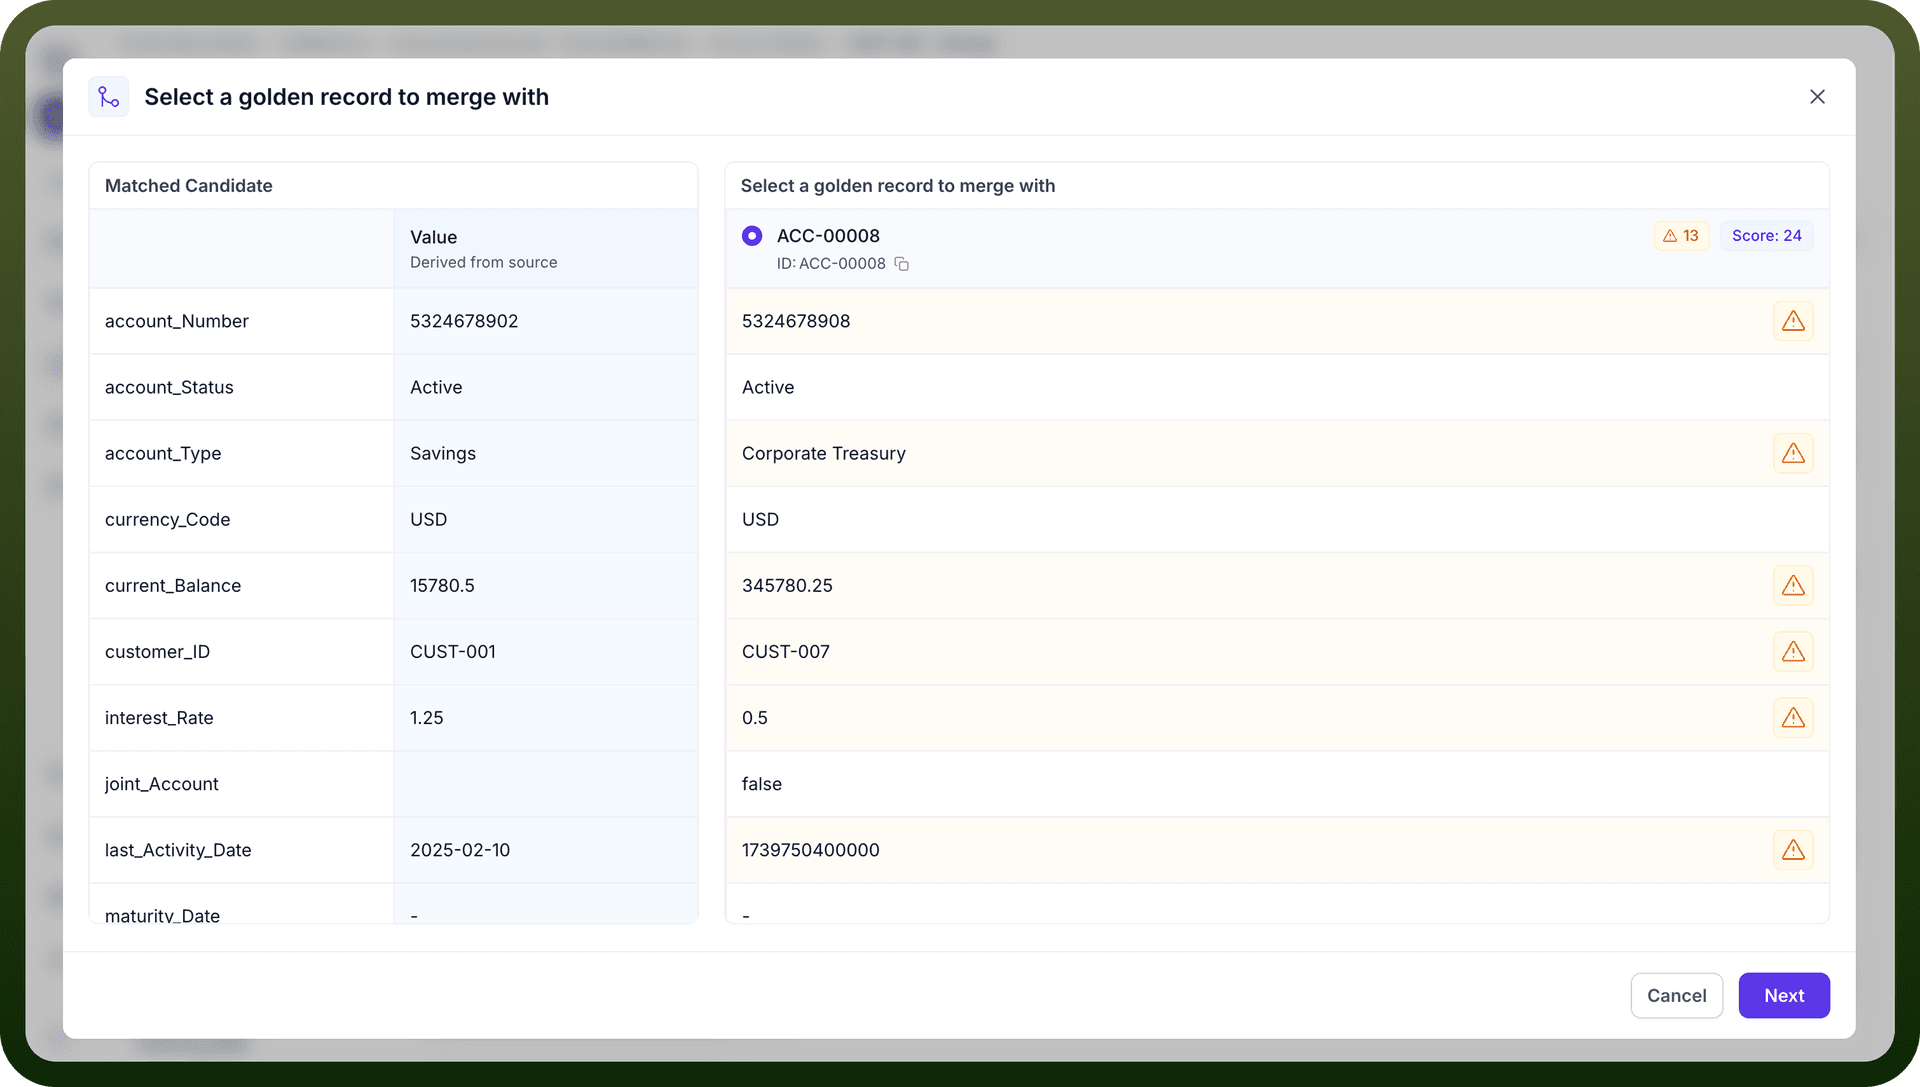Image resolution: width=1920 pixels, height=1087 pixels.
Task: Click the customer_ID field label
Action: (157, 651)
